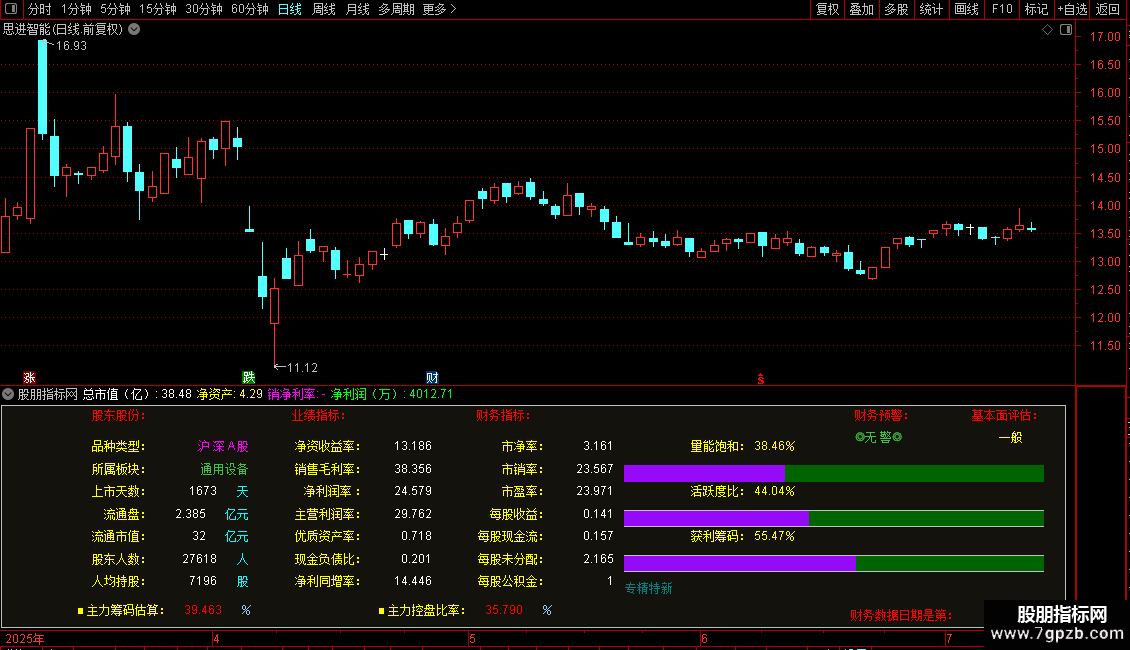Switch to 分时 intraday view
This screenshot has height=650, width=1130.
click(x=40, y=9)
